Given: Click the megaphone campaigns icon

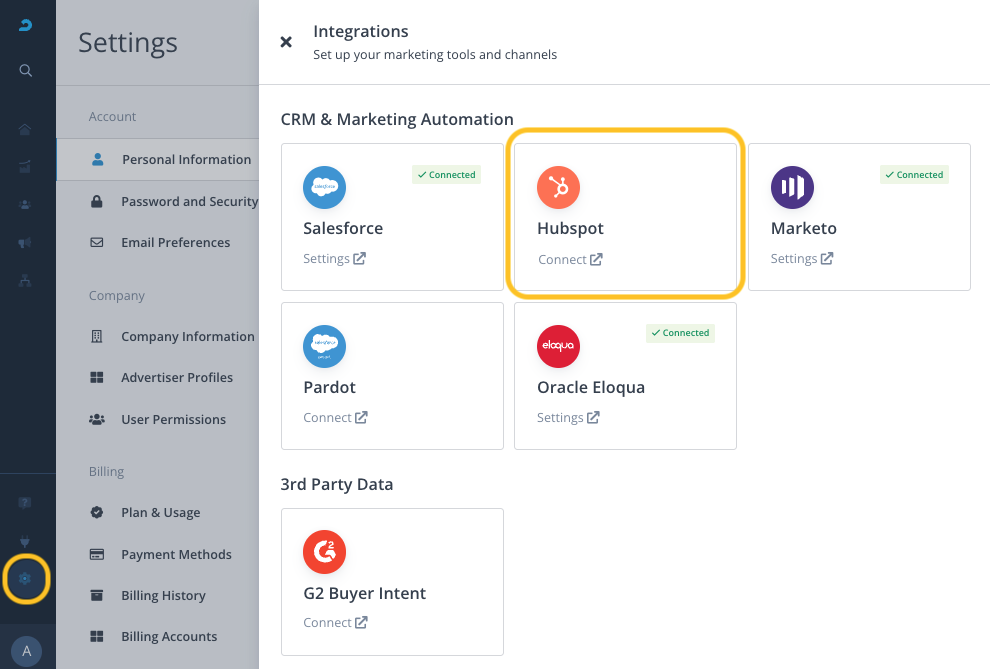Looking at the screenshot, I should click(26, 243).
